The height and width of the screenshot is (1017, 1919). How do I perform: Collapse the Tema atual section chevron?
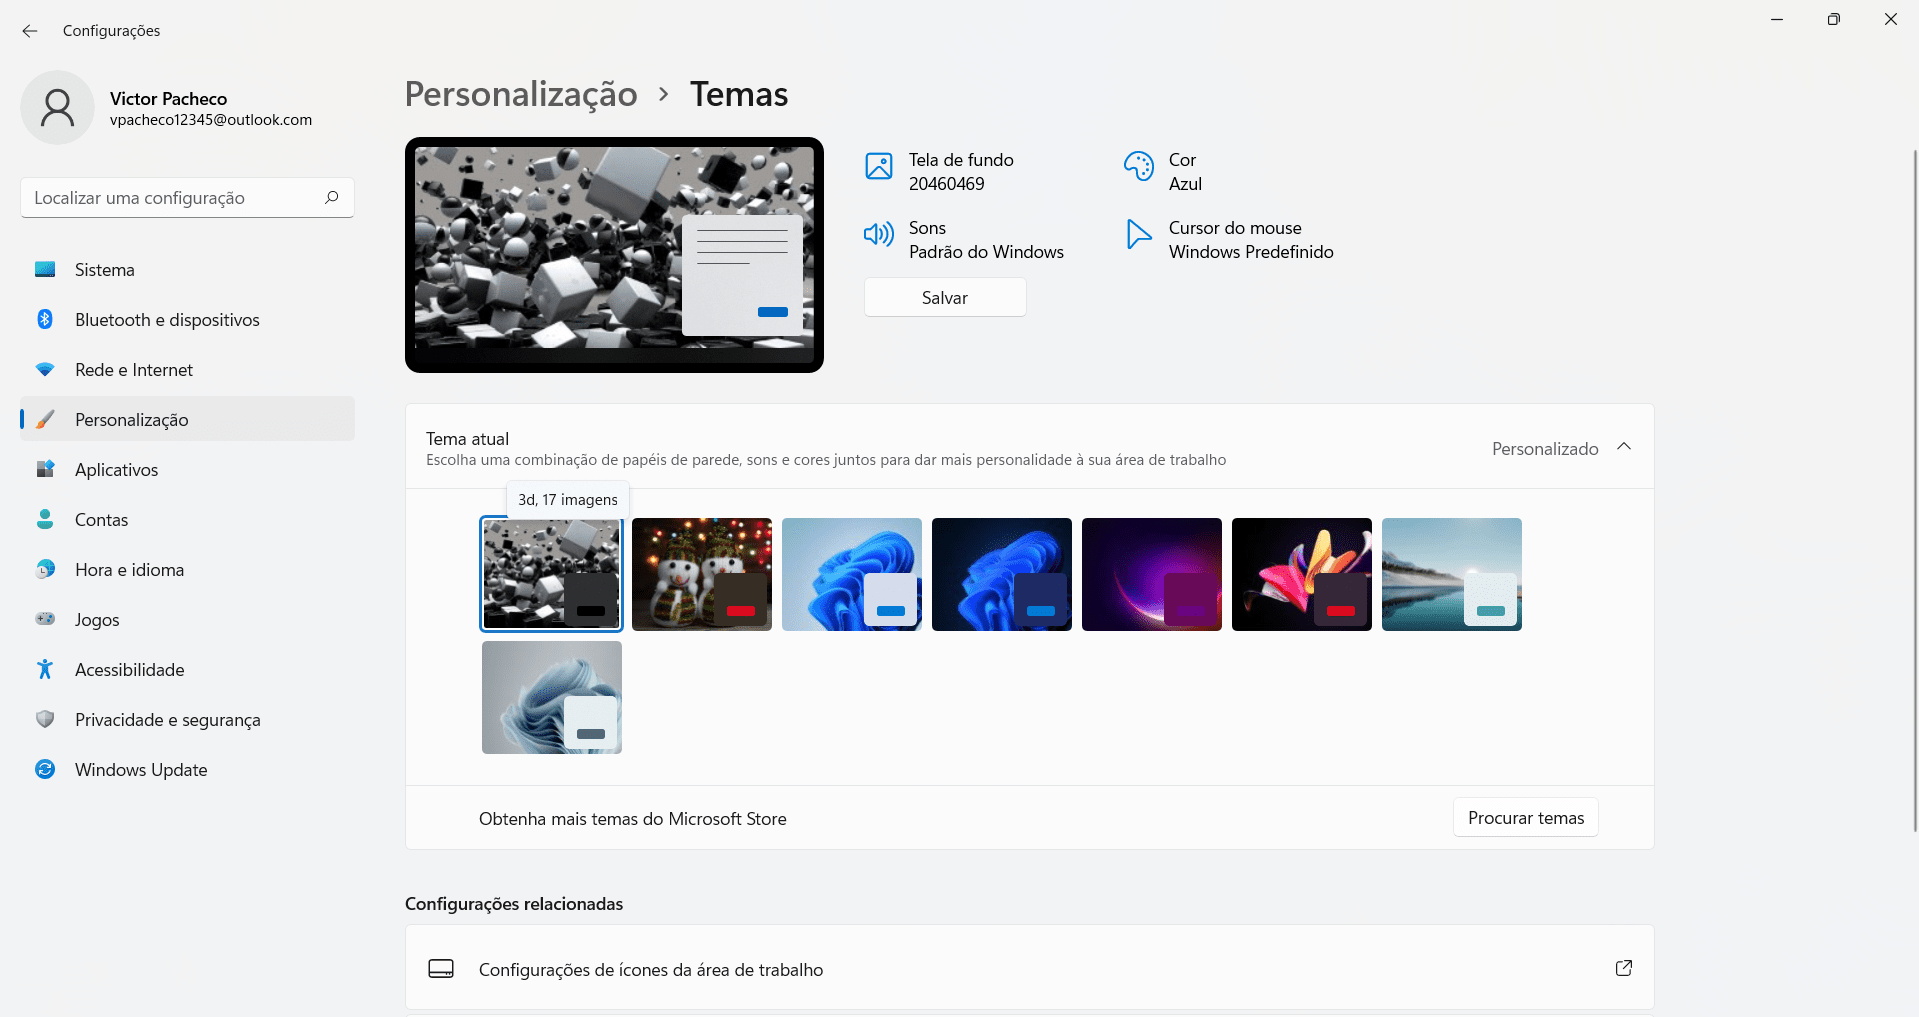(1624, 447)
